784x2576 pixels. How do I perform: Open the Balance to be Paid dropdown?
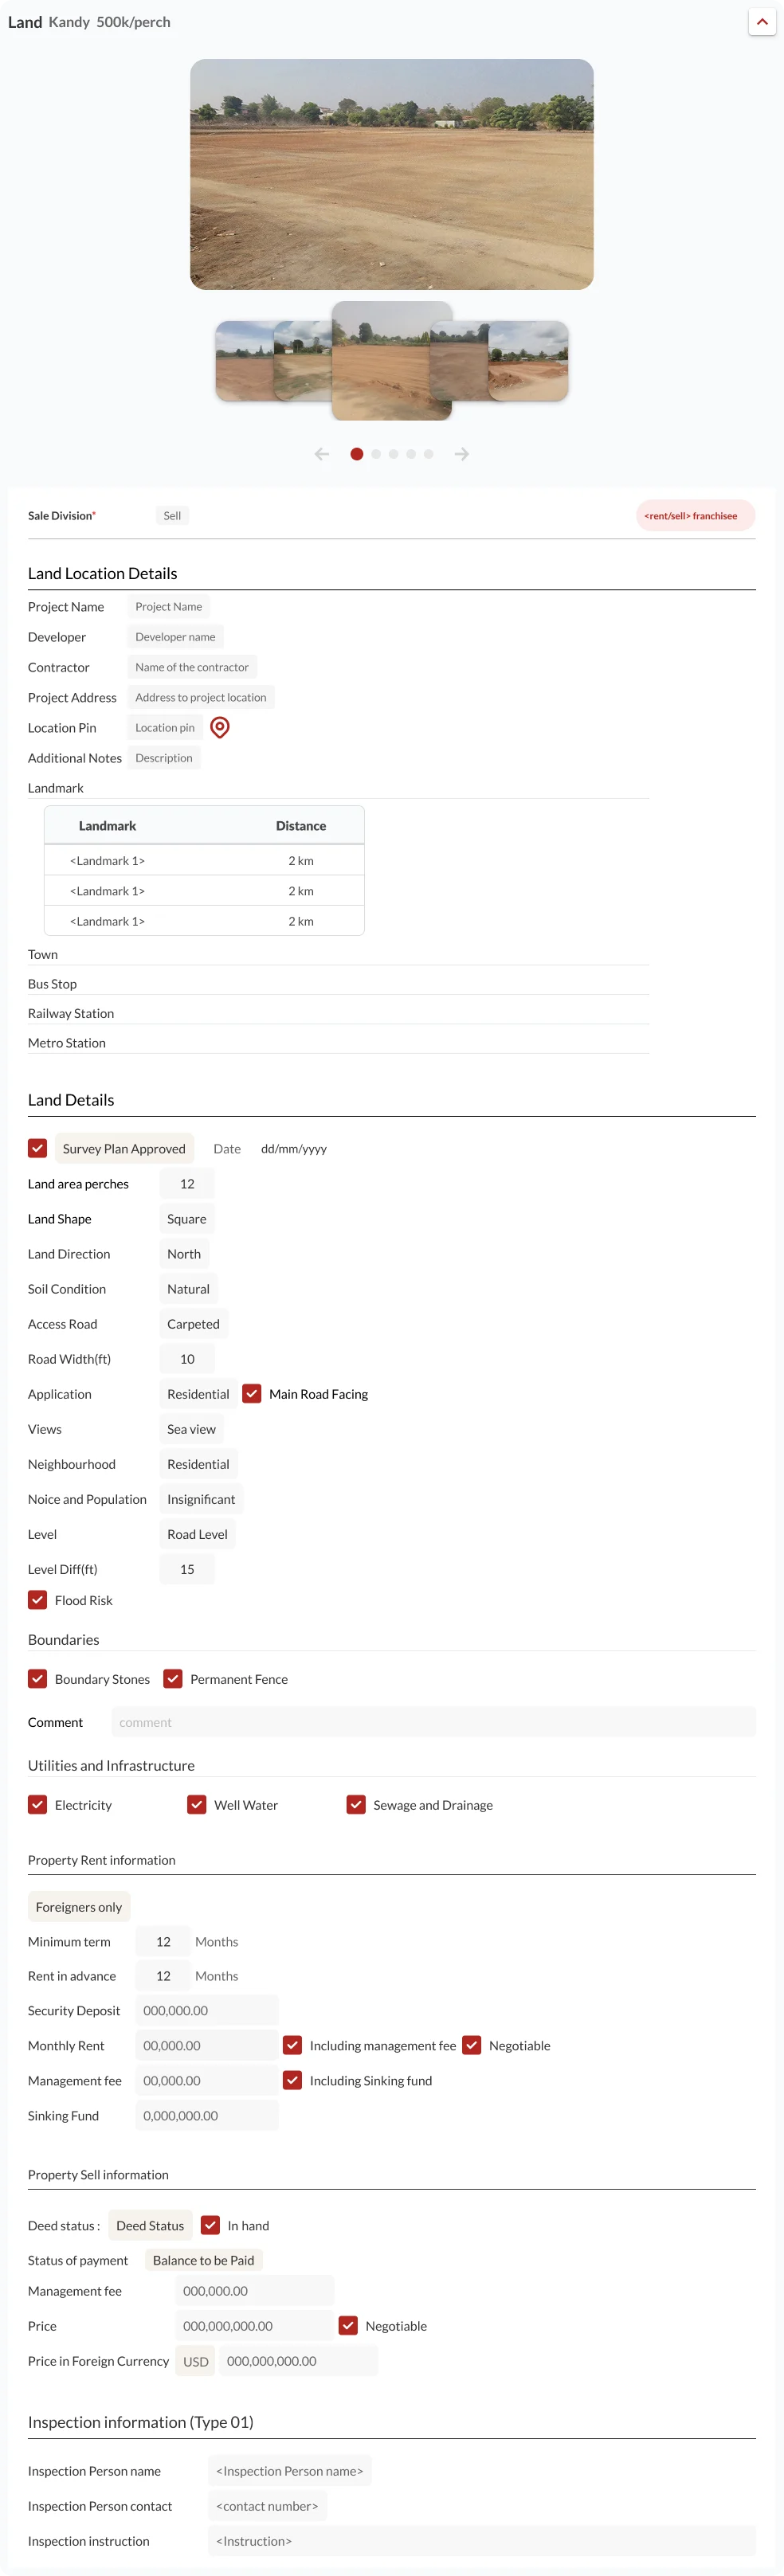coord(204,2260)
